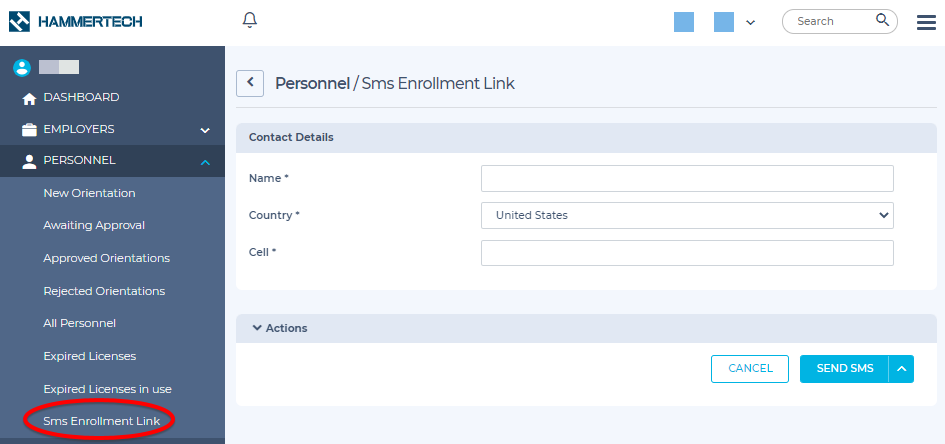
Task: Collapse the Actions section
Action: 257,328
